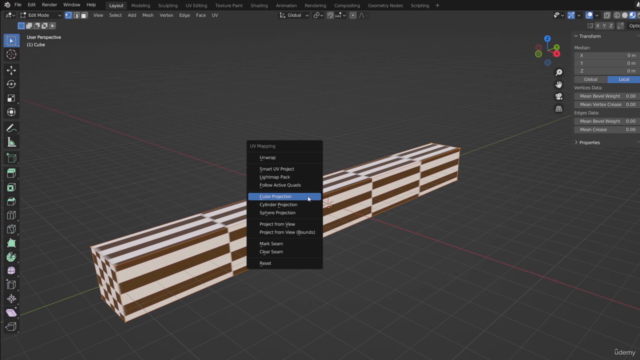Activate the Cursor tool
Image resolution: width=640 pixels, height=360 pixels.
(x=11, y=55)
